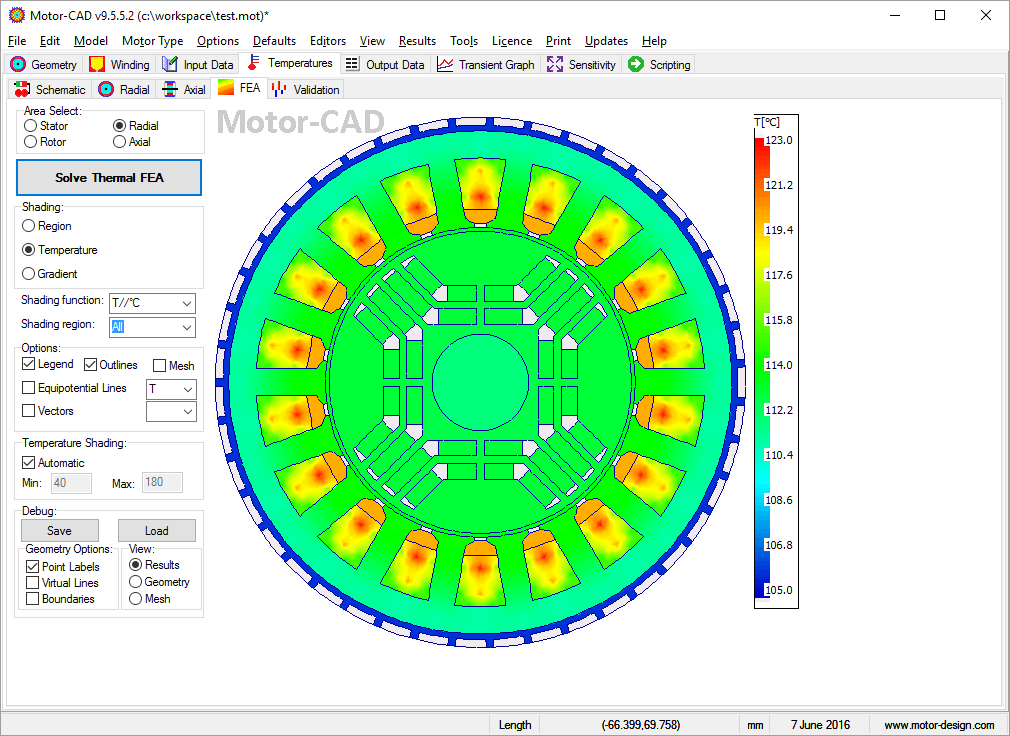
Task: Enable the Boundaries checkbox
Action: coord(32,599)
